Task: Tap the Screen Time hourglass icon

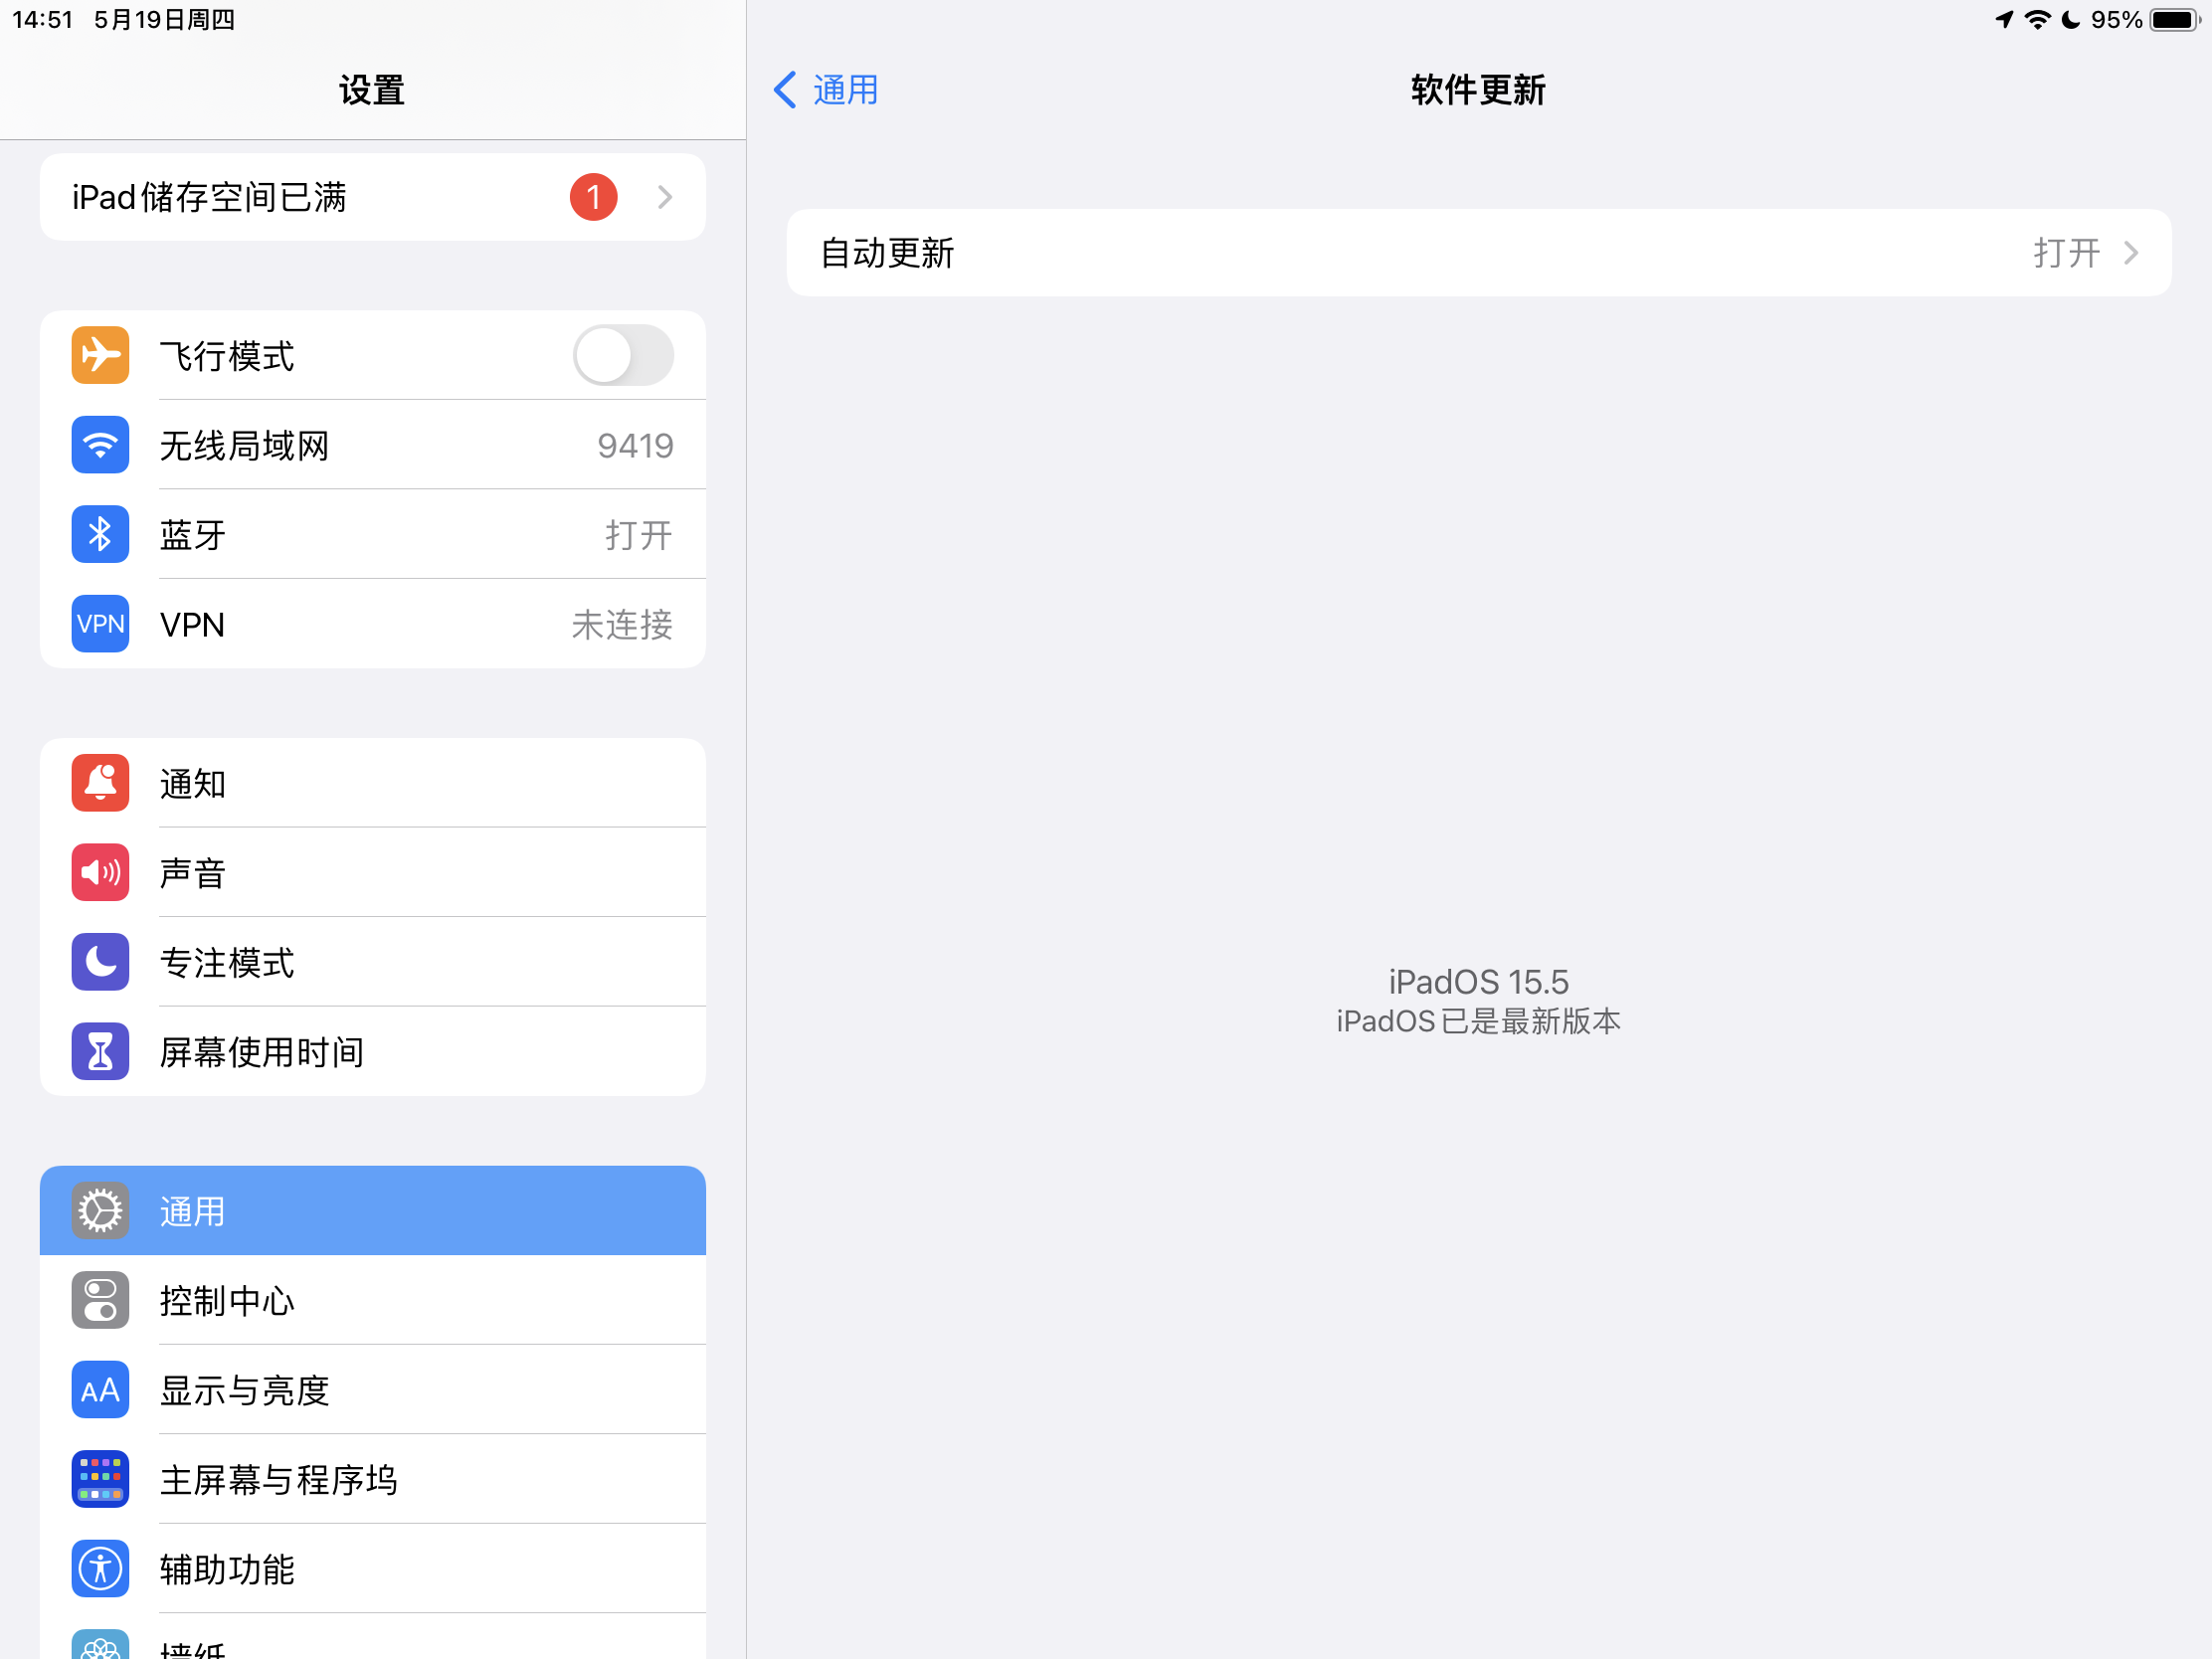Action: point(100,1051)
